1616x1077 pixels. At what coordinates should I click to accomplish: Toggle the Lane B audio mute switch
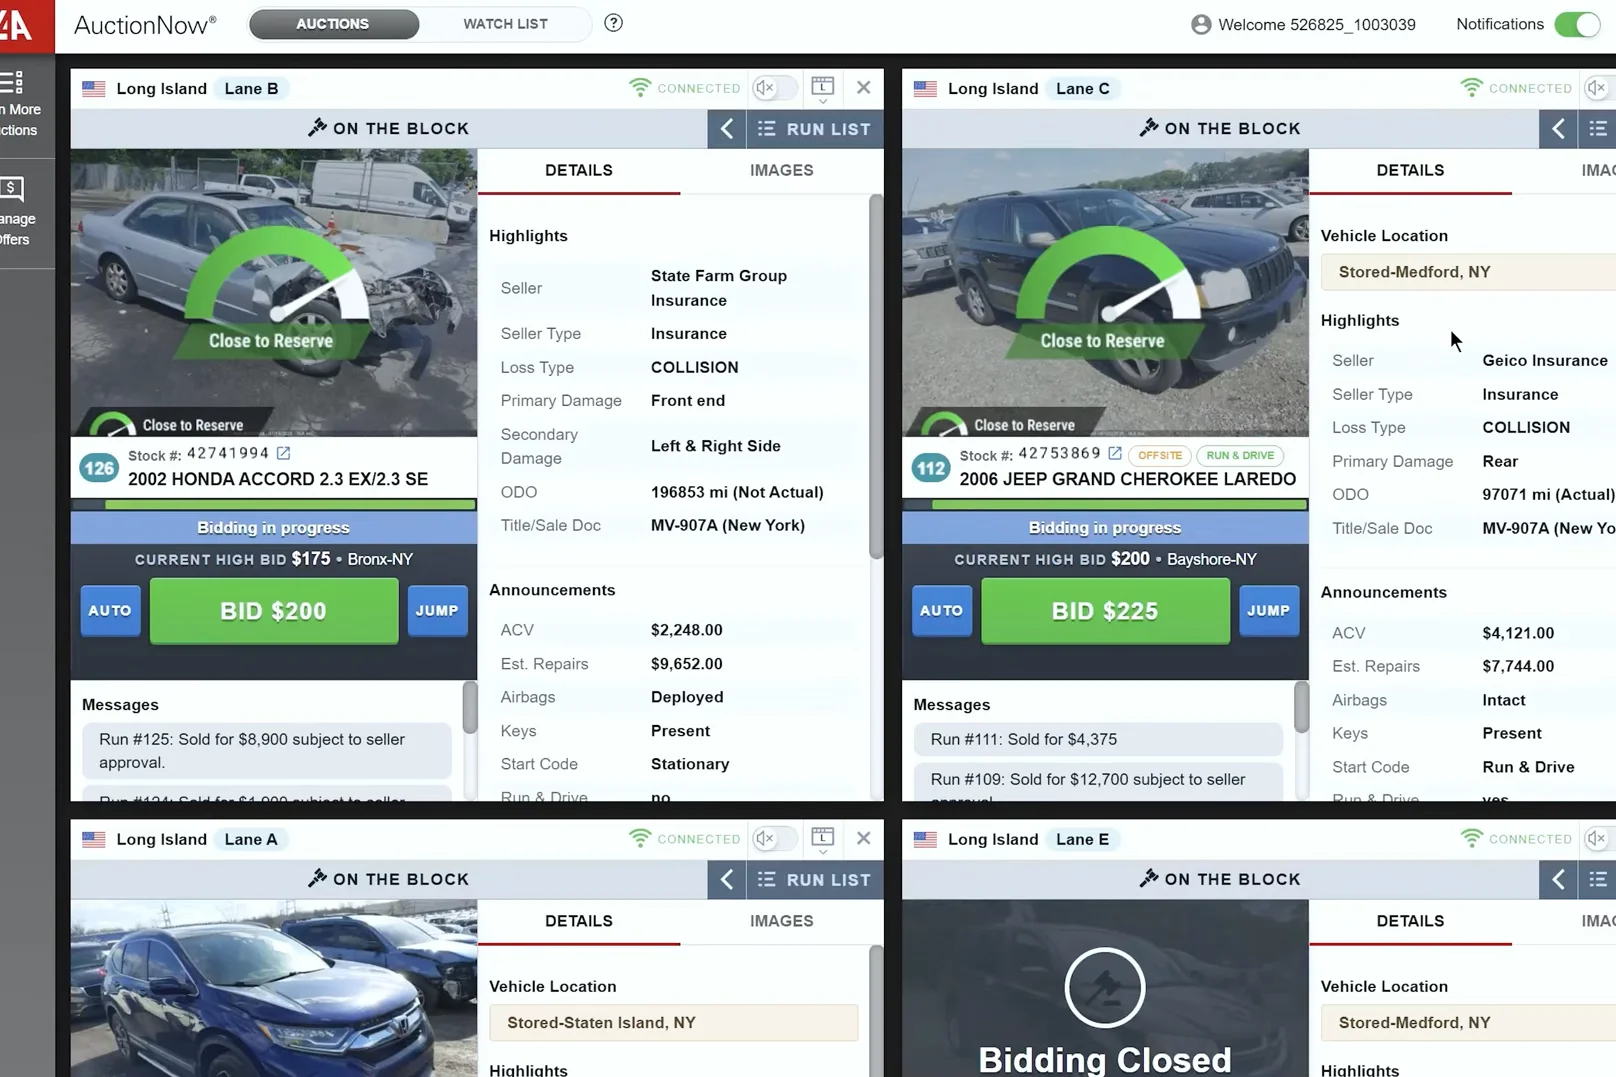point(775,88)
